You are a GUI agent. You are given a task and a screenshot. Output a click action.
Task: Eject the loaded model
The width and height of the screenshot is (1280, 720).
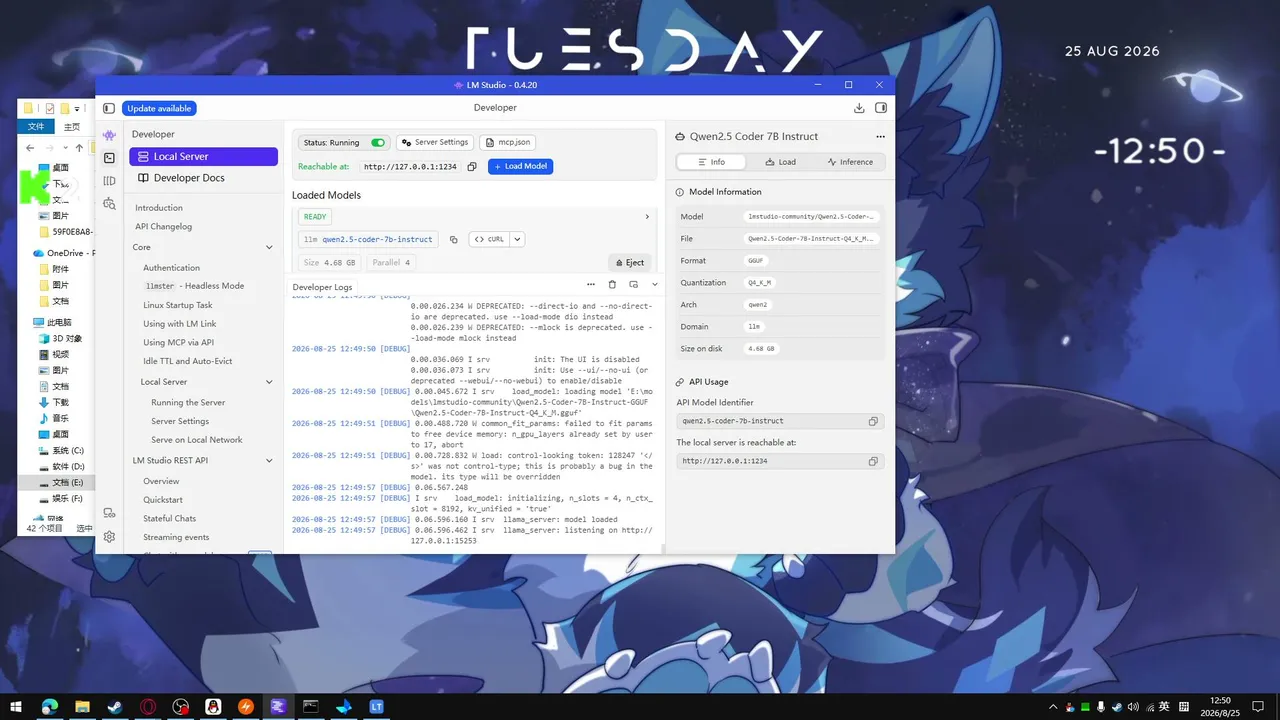click(629, 263)
